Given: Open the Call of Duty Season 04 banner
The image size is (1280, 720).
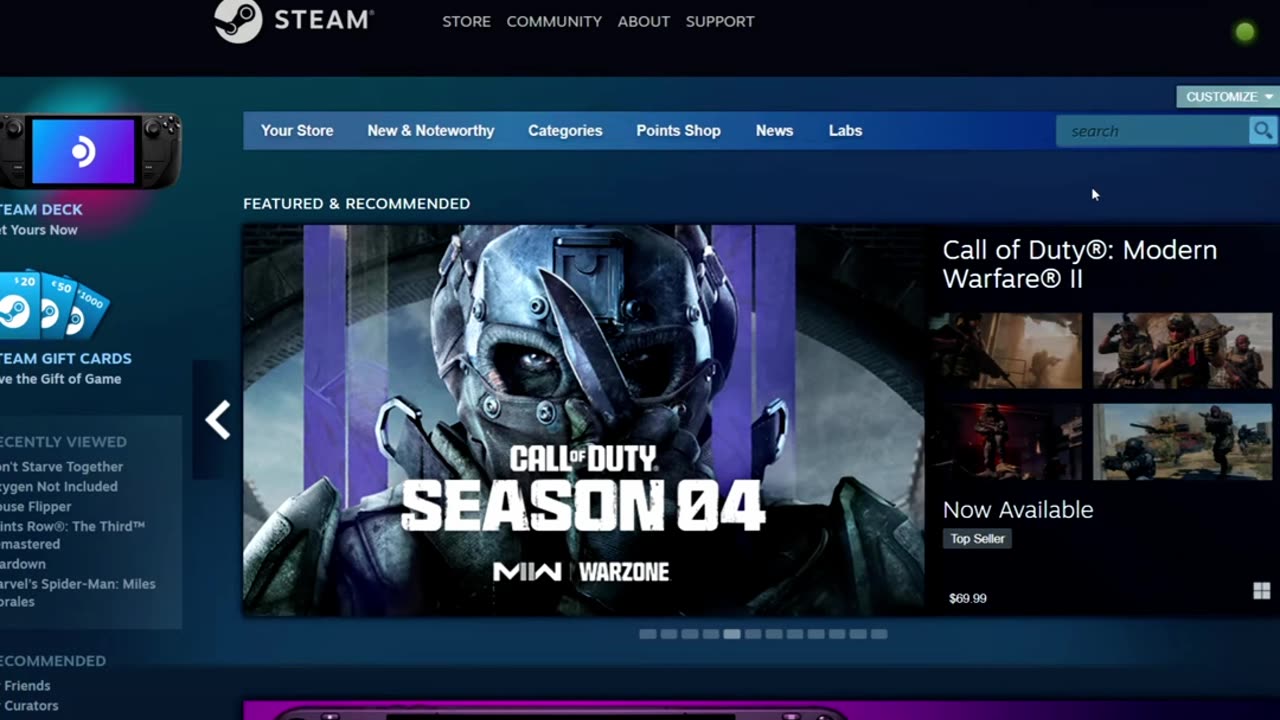Looking at the screenshot, I should (x=584, y=420).
